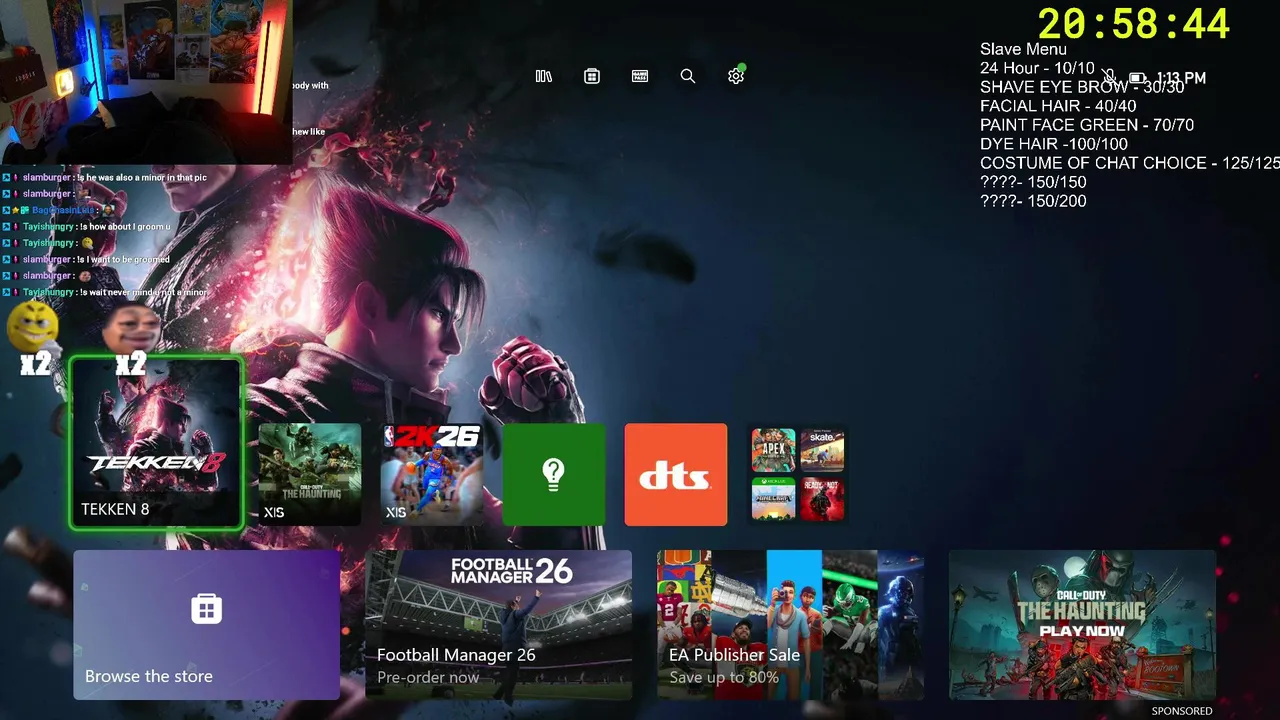The width and height of the screenshot is (1280, 720).
Task: Click the webcam feed overlay
Action: point(145,82)
